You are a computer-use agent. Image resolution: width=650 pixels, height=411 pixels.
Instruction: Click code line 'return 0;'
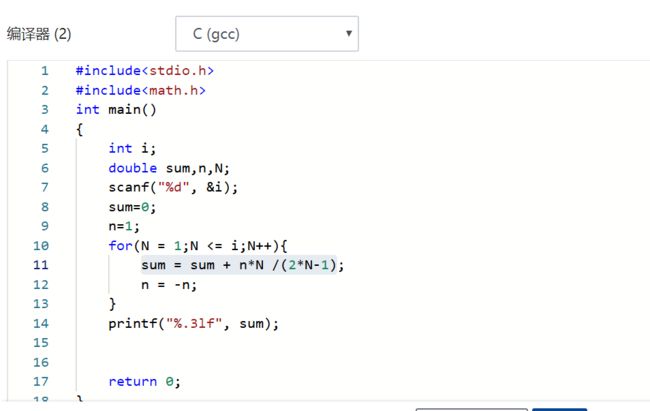[x=145, y=382]
